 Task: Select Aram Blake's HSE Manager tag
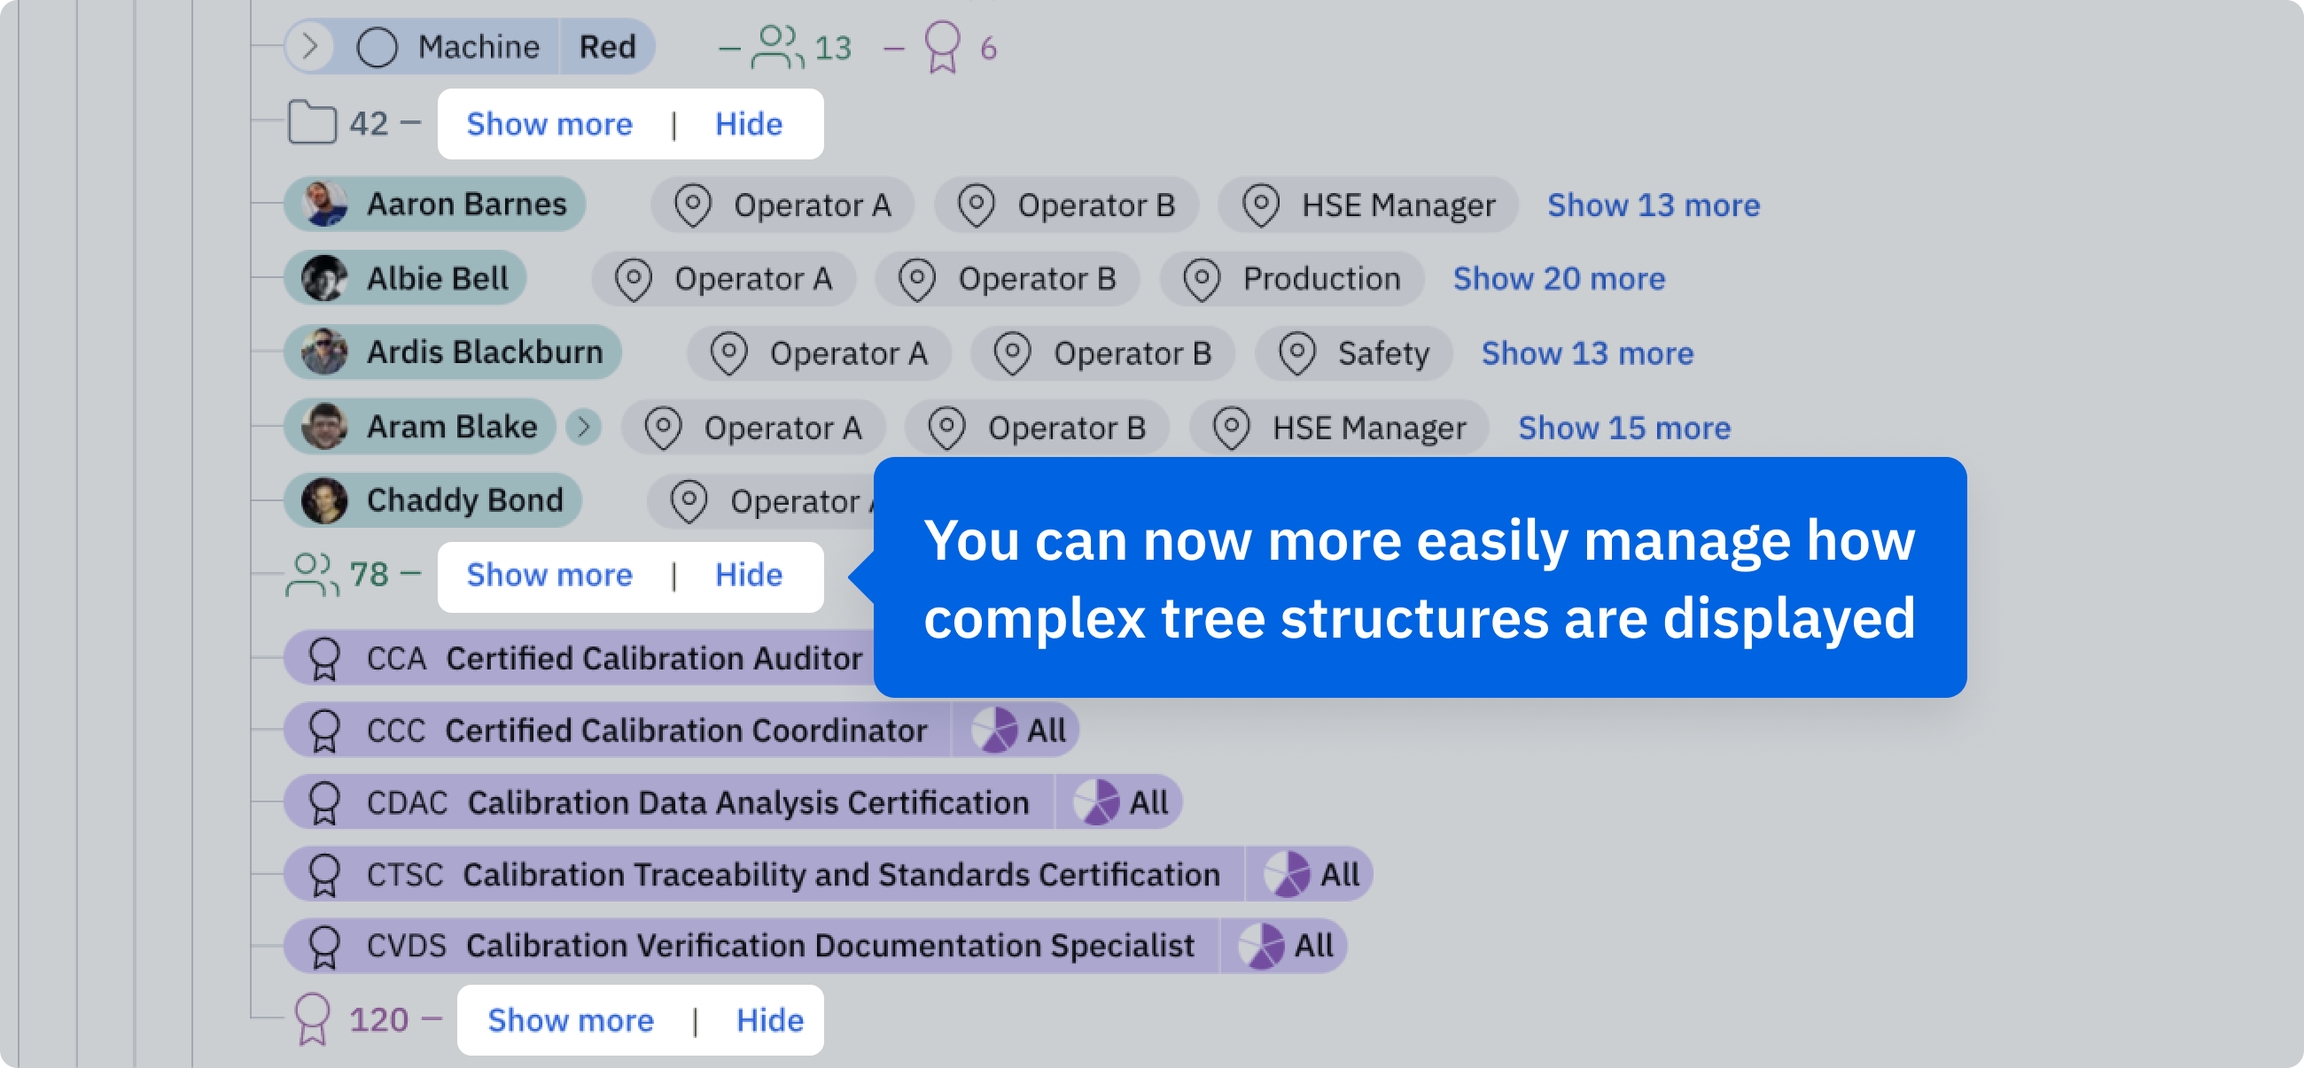1339,428
